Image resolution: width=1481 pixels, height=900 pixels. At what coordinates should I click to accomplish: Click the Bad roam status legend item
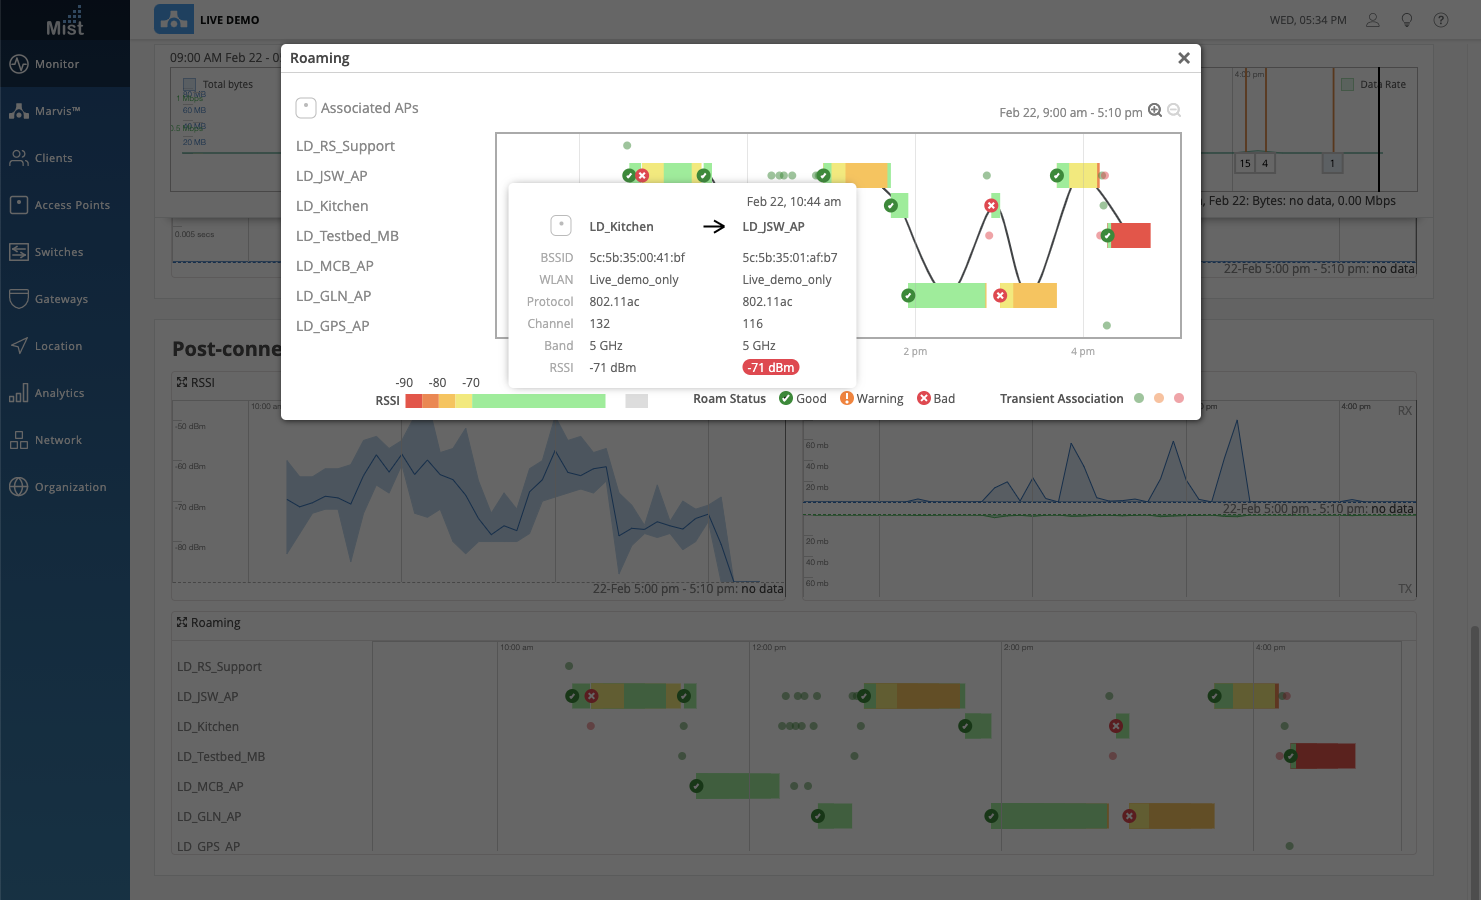point(937,398)
